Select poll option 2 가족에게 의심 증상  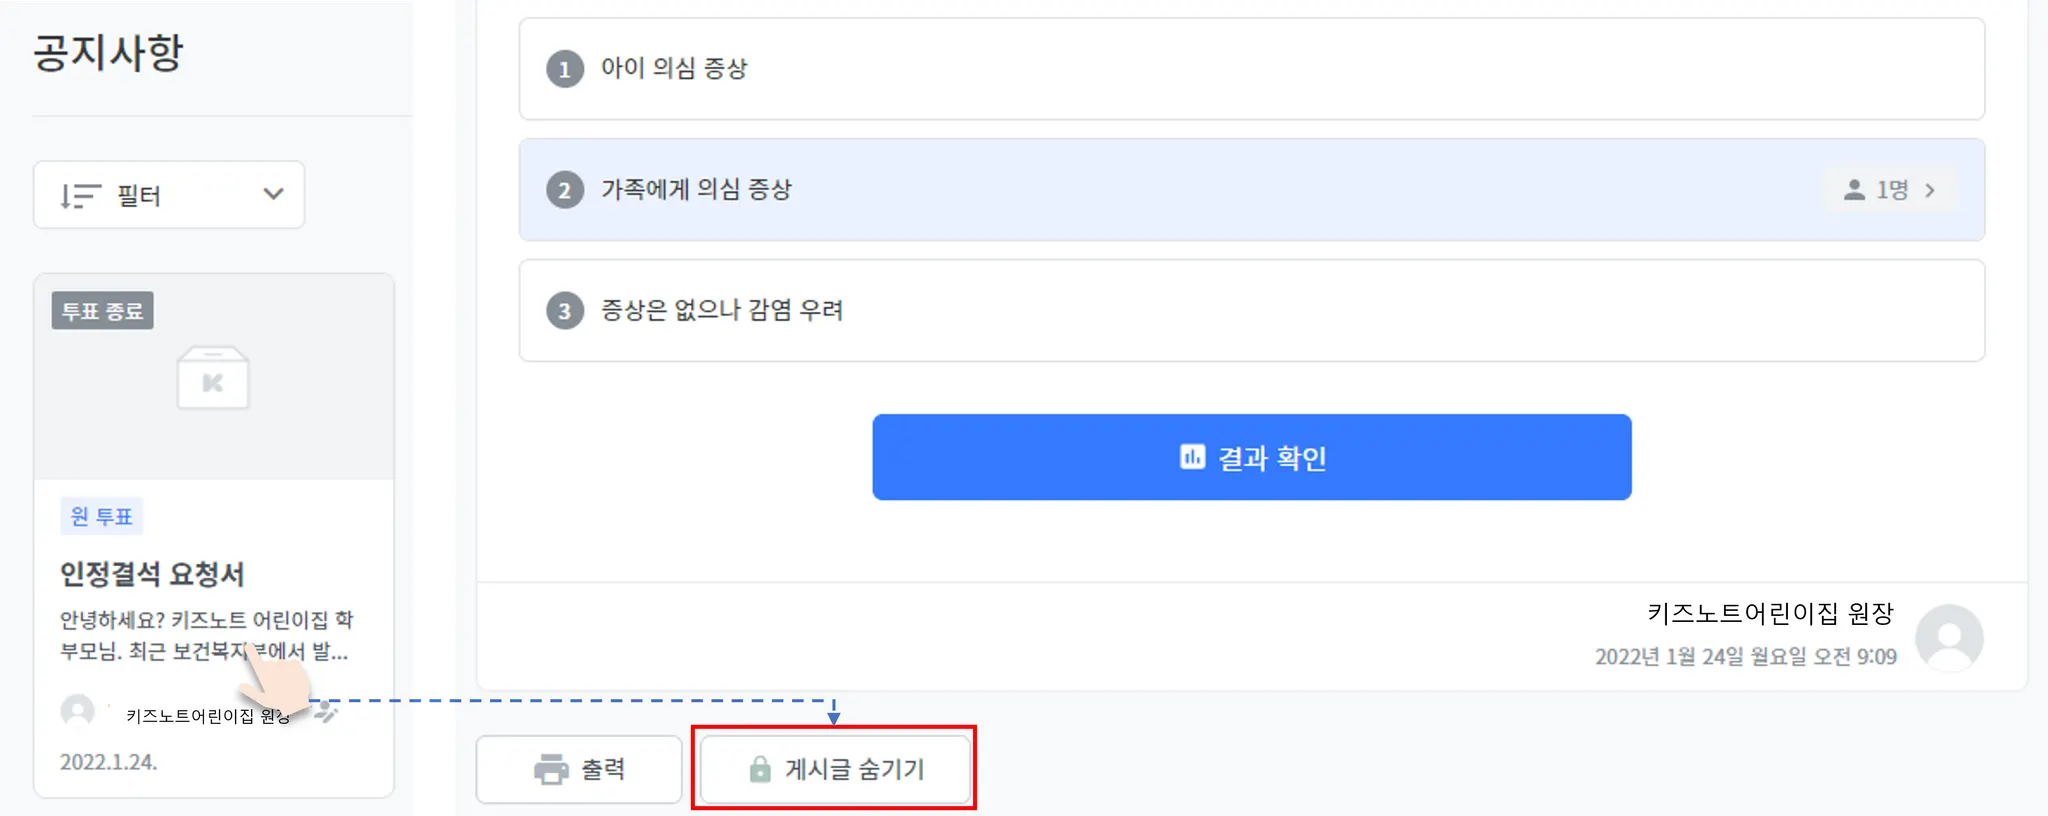1251,190
